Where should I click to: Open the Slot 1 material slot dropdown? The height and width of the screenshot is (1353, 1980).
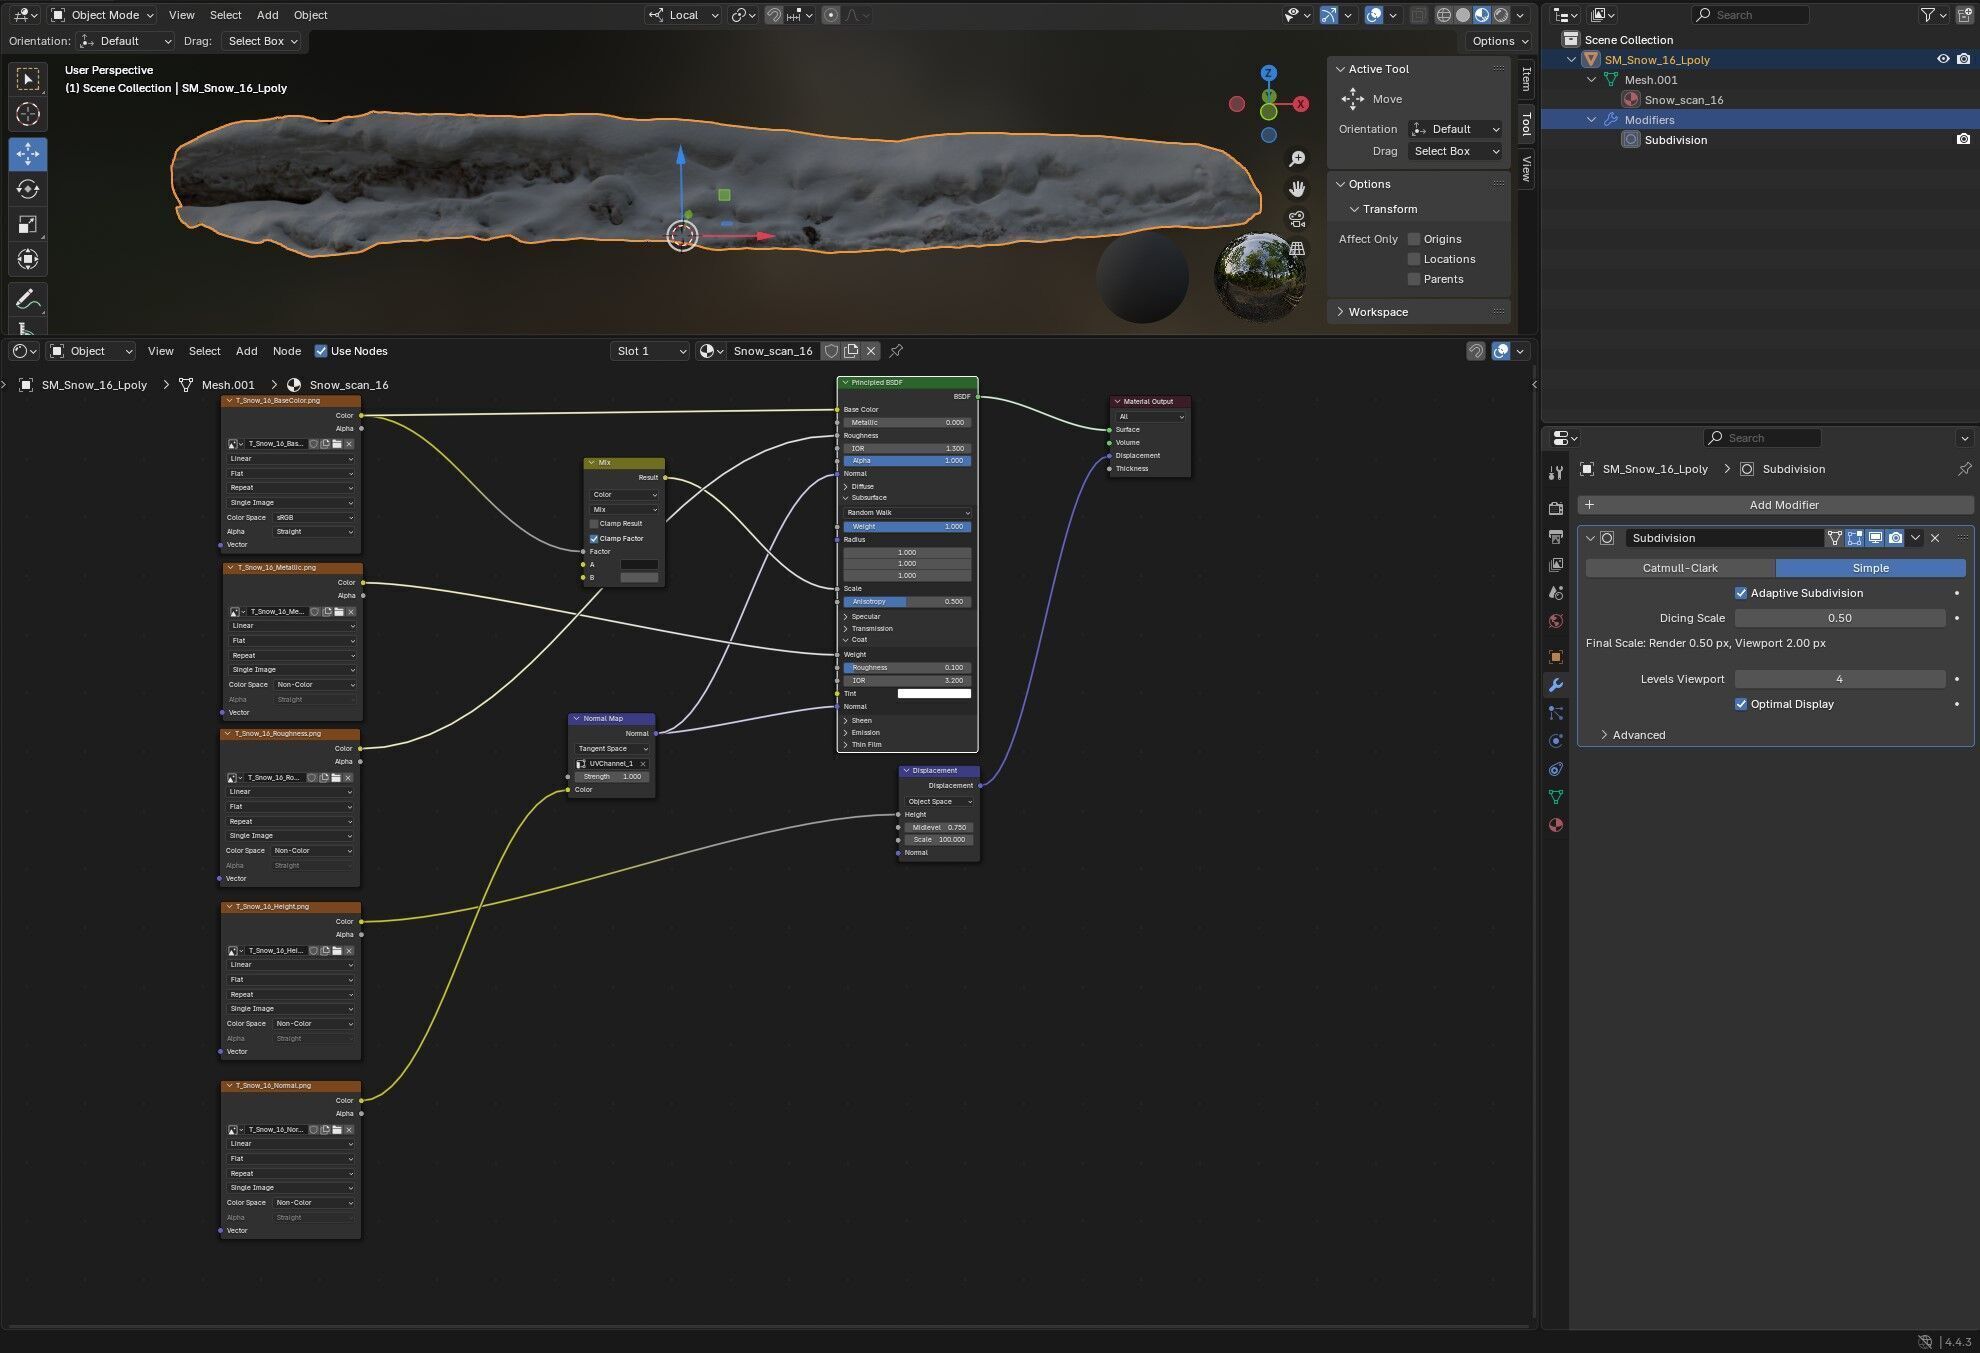point(650,351)
